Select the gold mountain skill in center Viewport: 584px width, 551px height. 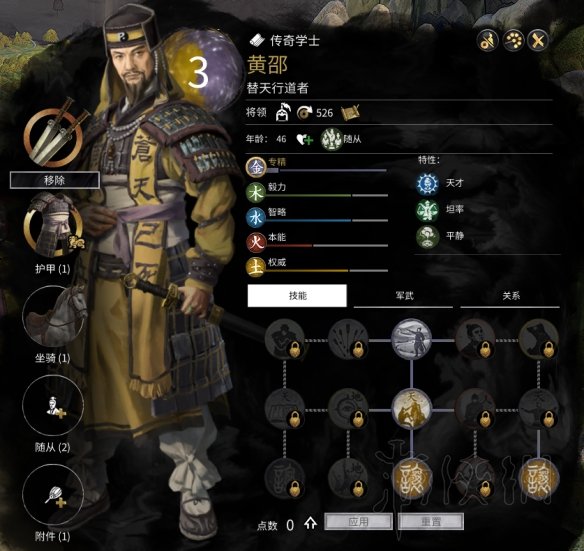412,409
